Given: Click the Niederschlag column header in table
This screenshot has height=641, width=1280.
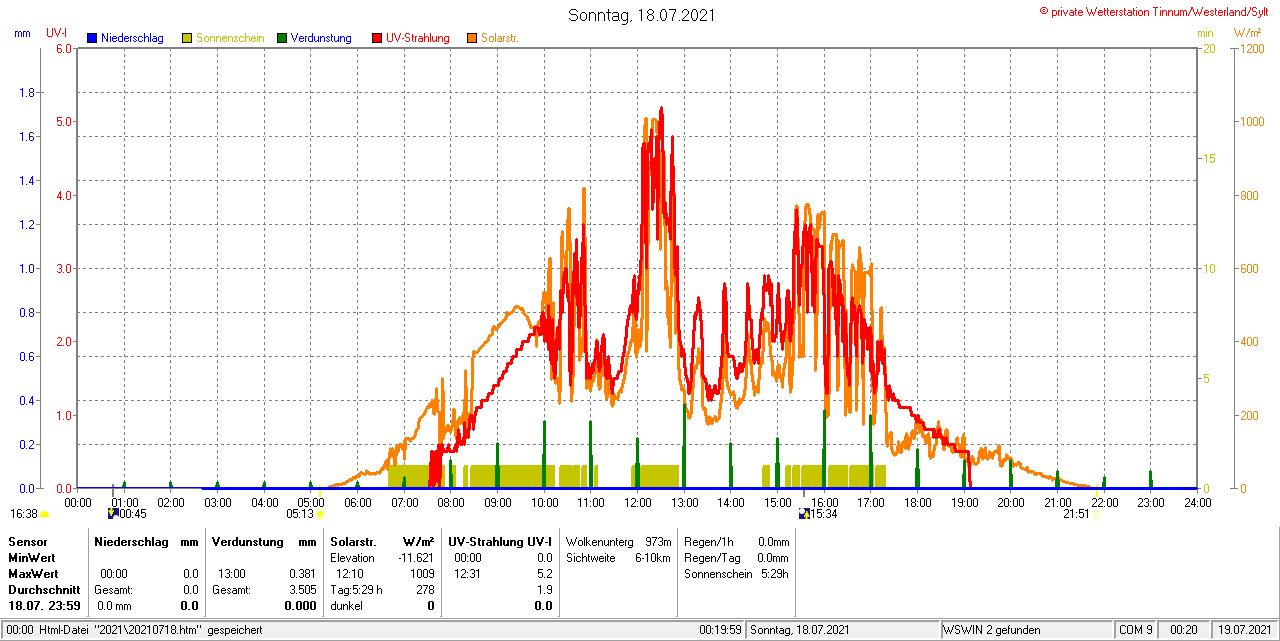Looking at the screenshot, I should pos(131,541).
